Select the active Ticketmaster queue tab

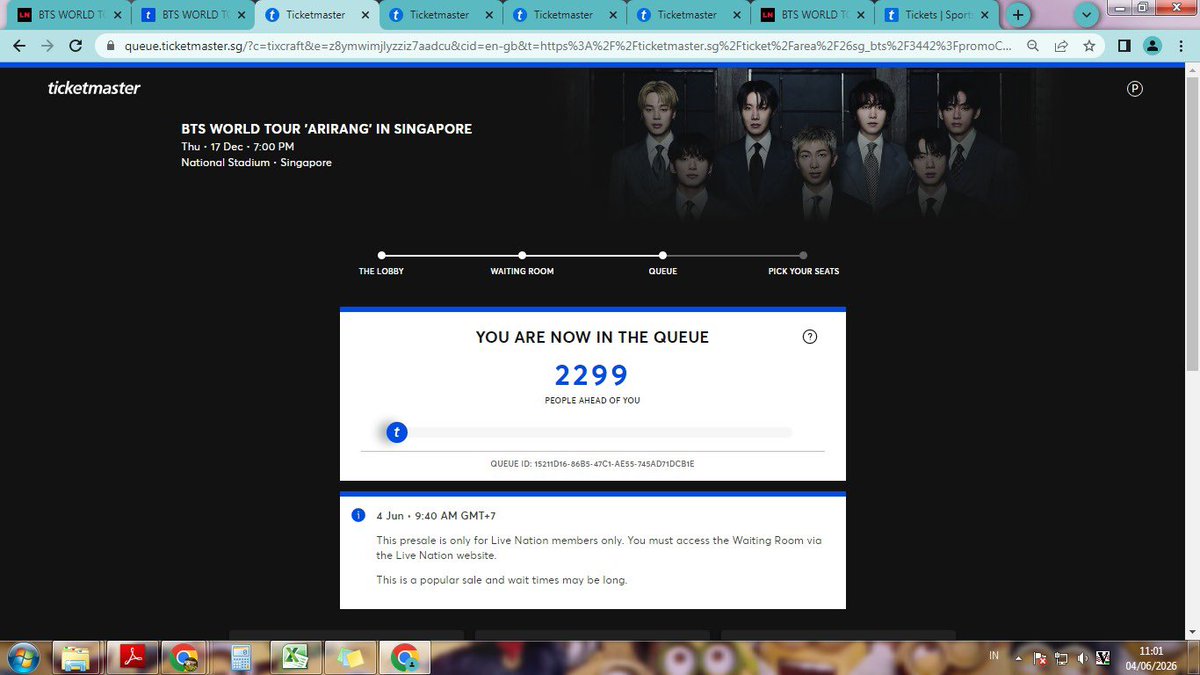(316, 15)
